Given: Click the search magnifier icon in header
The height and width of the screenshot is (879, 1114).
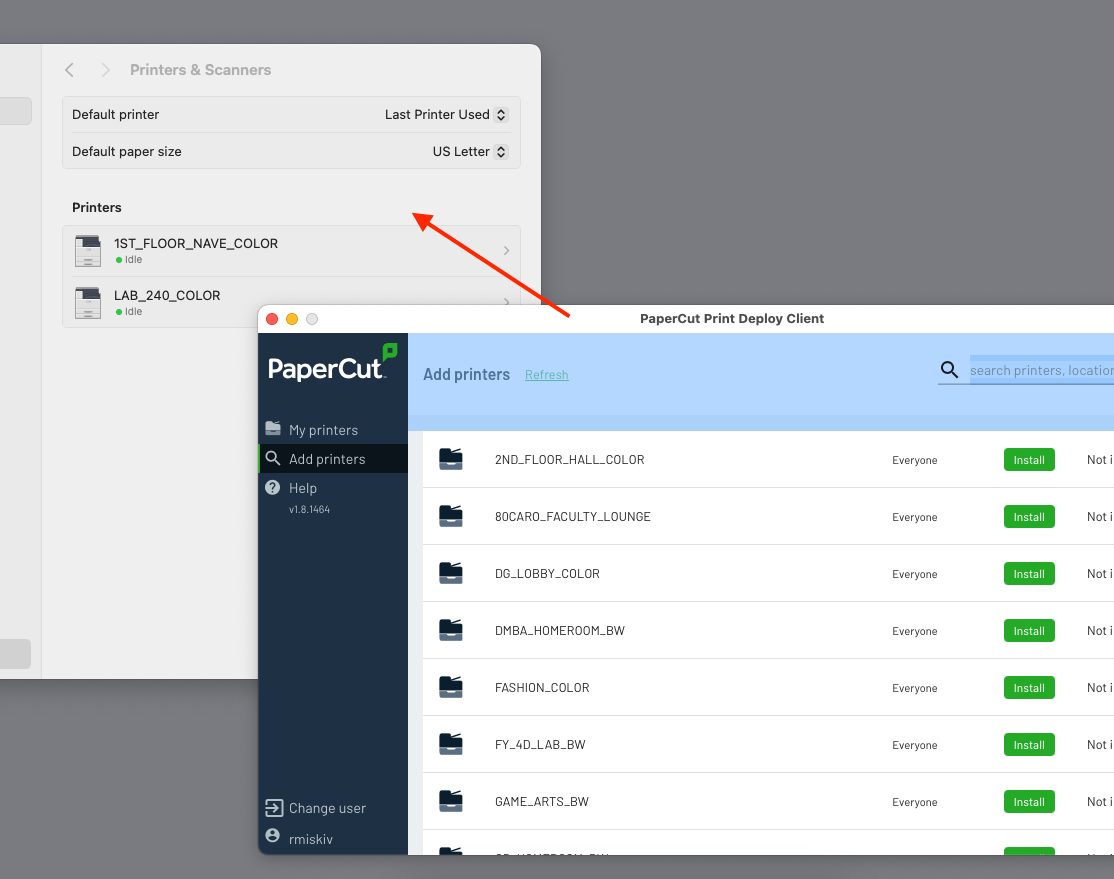Looking at the screenshot, I should (949, 370).
